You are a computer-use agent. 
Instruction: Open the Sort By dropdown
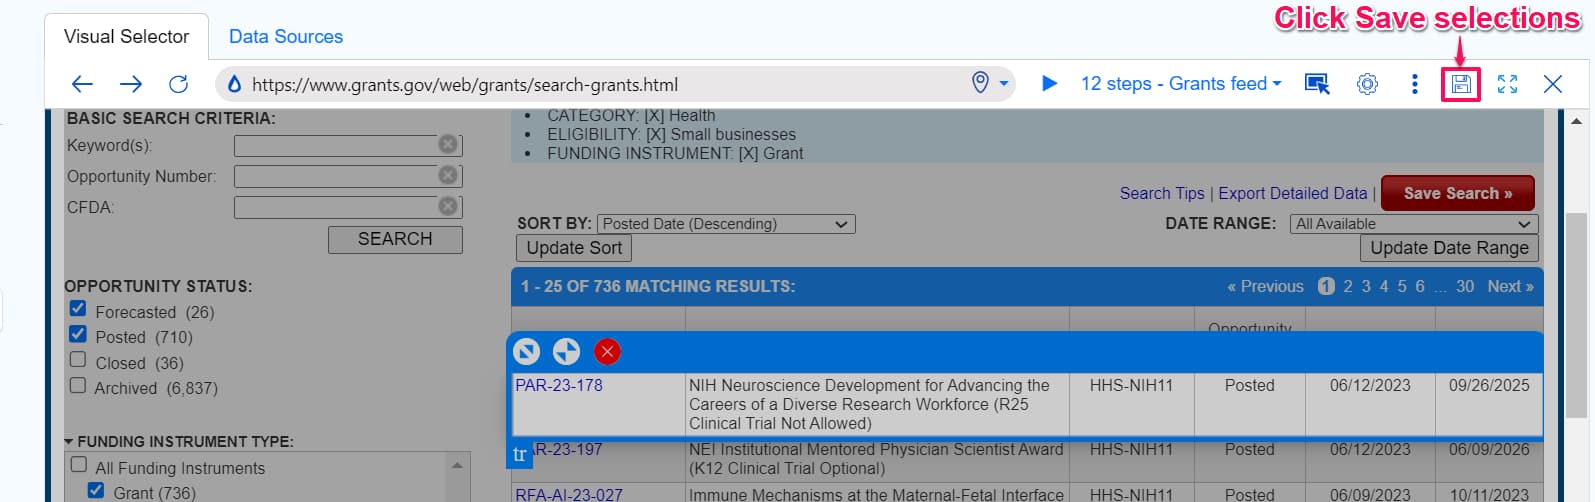pos(725,224)
